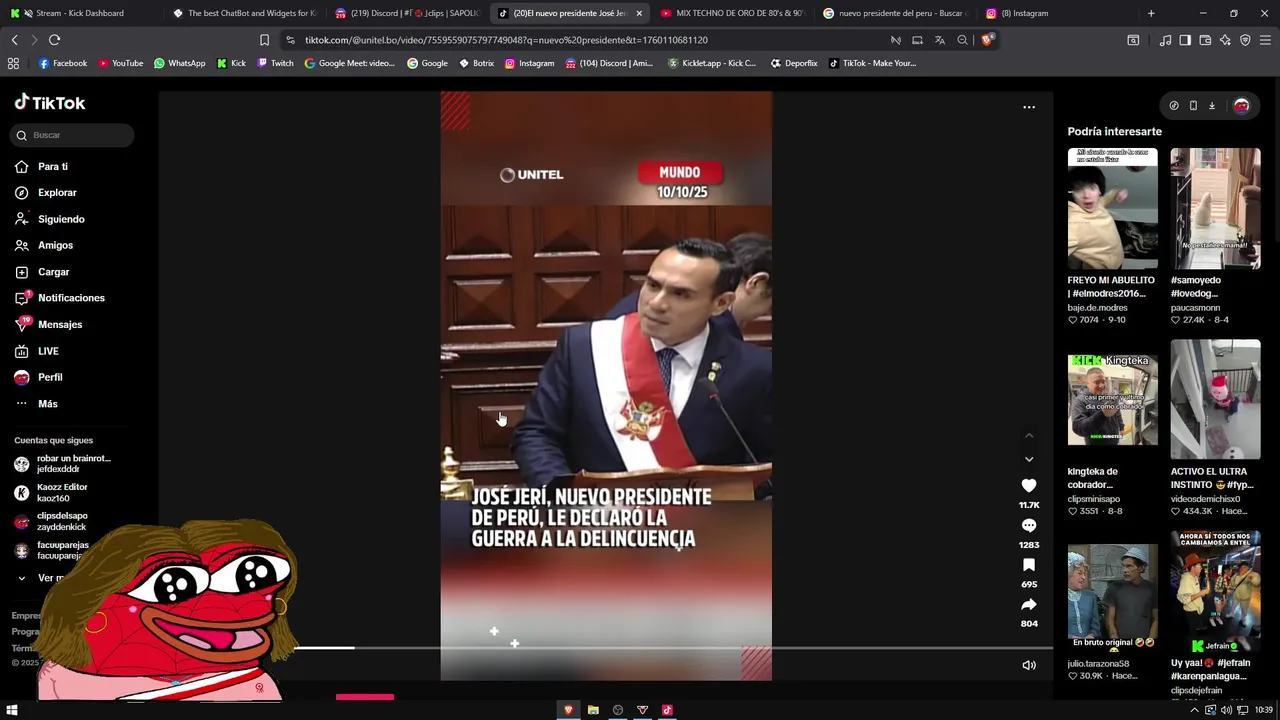Click the phone app icon
This screenshot has height=720, width=1280.
coord(1193,105)
